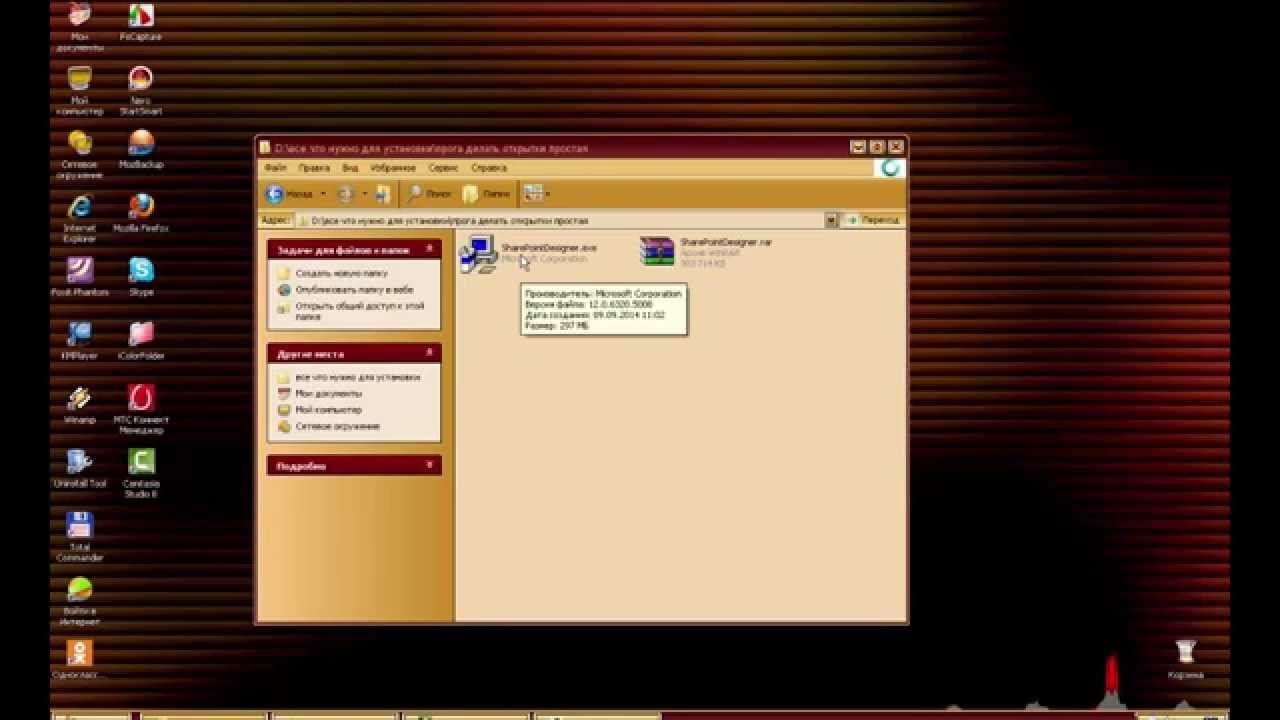
Task: Click the Forward navigation arrow icon
Action: (346, 194)
